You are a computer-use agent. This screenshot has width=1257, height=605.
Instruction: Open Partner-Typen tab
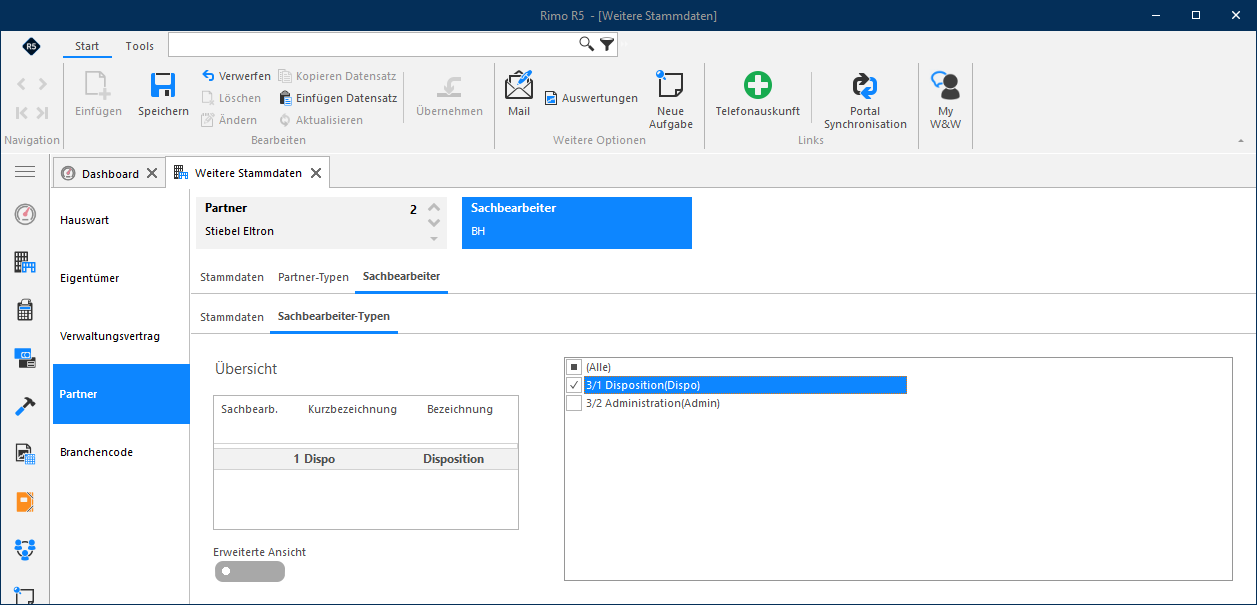pos(313,277)
